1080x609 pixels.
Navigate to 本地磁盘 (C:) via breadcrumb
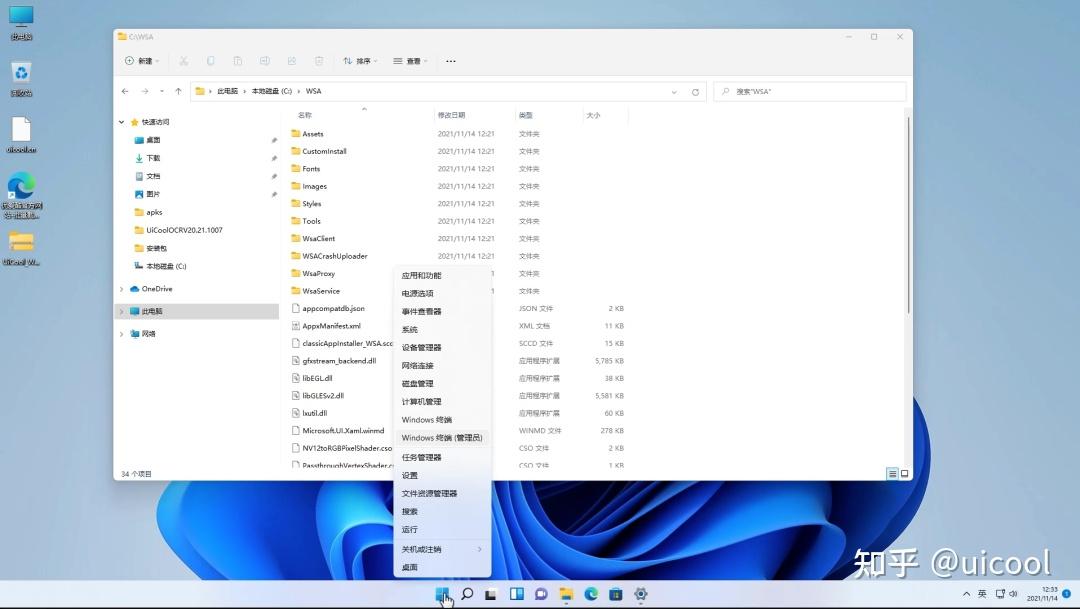coord(272,91)
